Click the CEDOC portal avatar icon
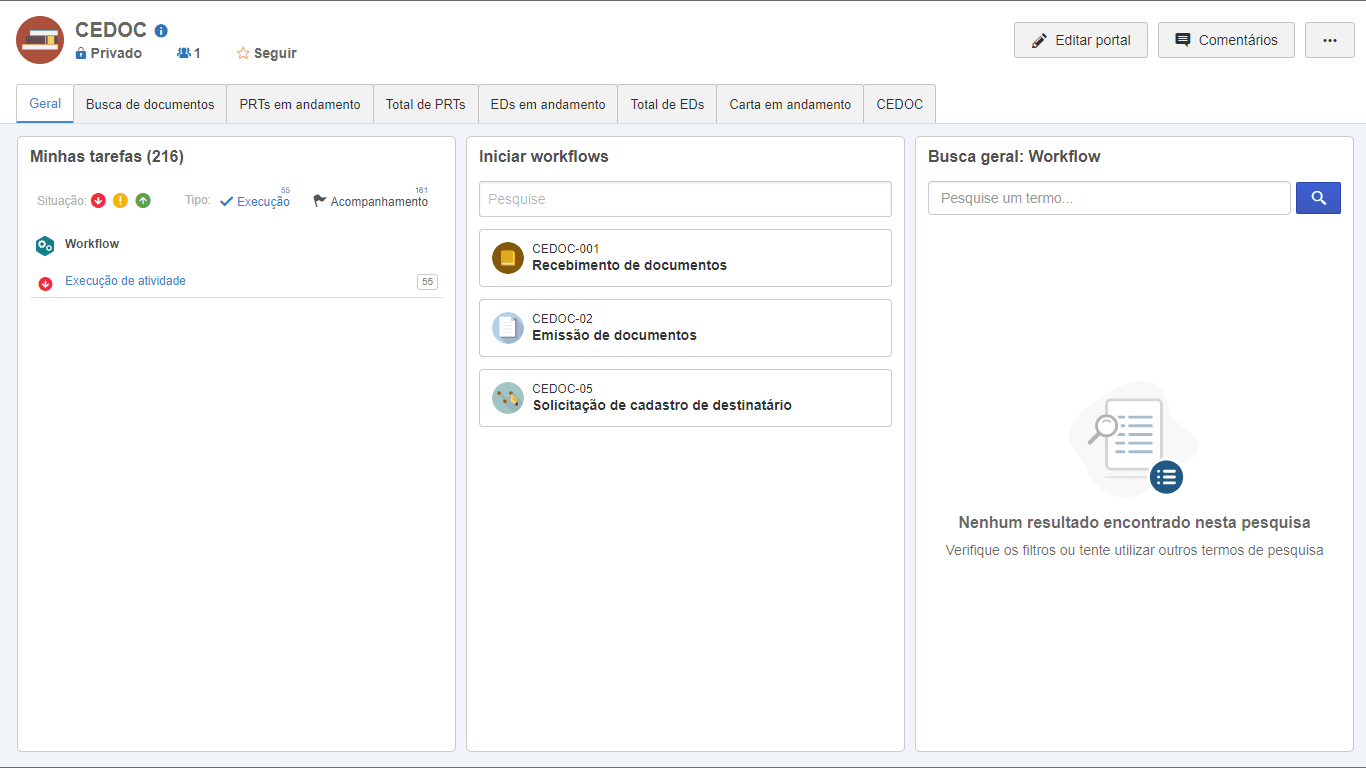 pyautogui.click(x=40, y=40)
